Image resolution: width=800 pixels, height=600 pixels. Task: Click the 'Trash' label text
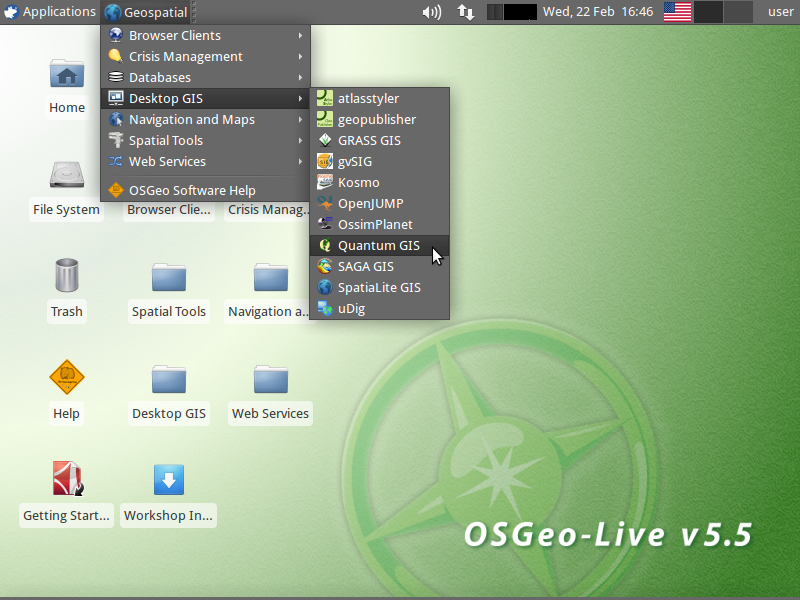[x=66, y=311]
